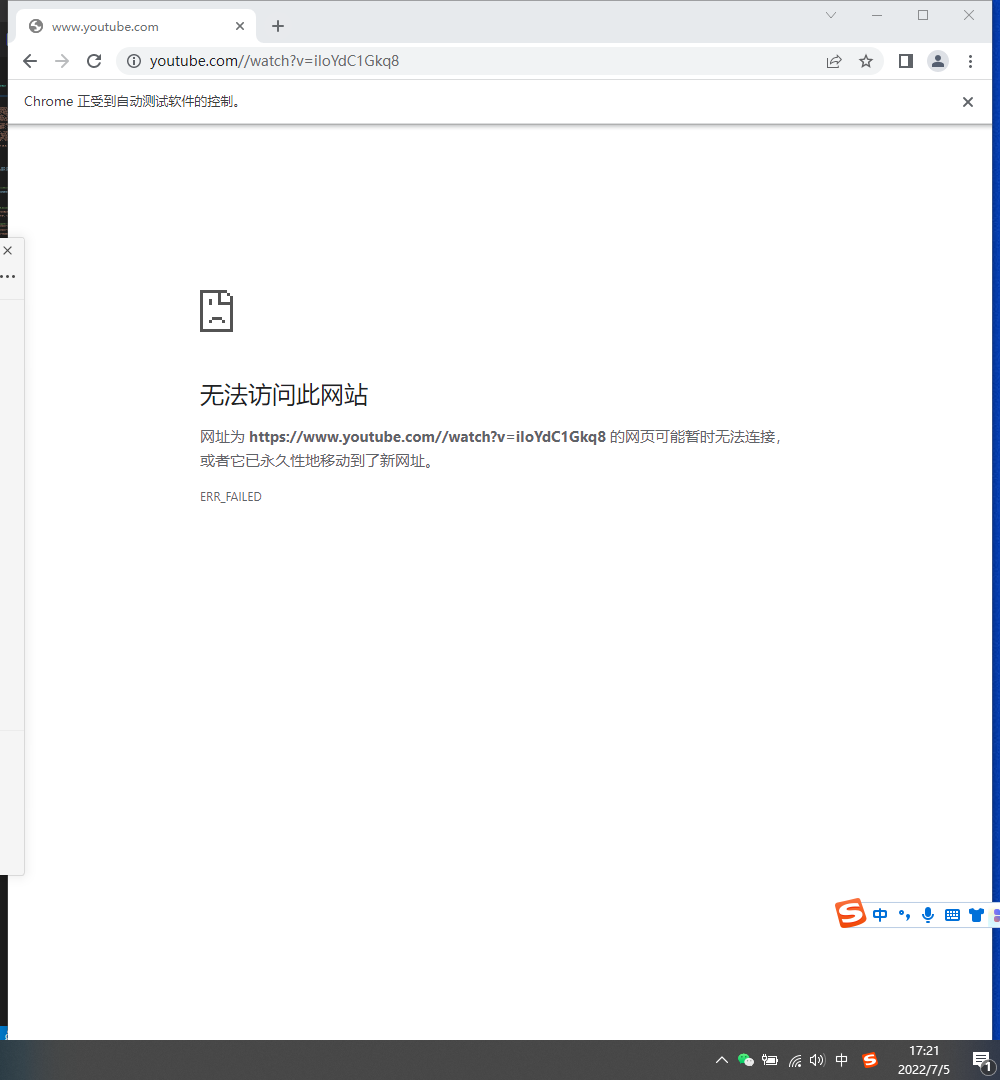1000x1080 pixels.
Task: Open the Chrome profile avatar
Action: [937, 61]
